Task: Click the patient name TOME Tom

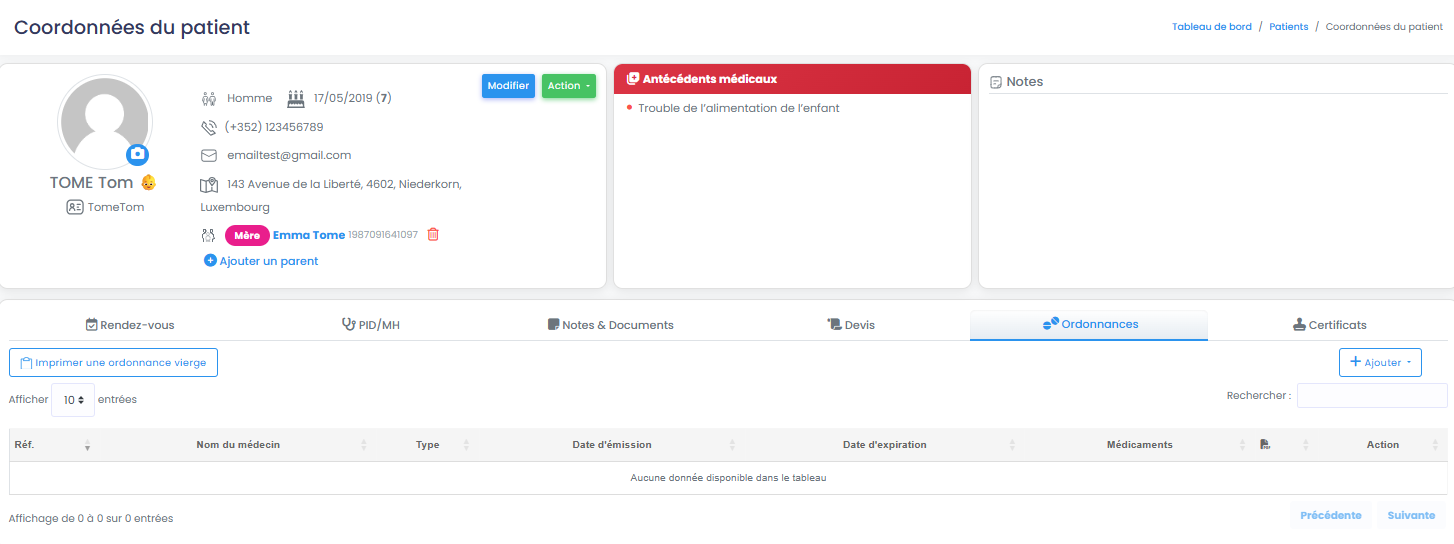Action: [91, 183]
